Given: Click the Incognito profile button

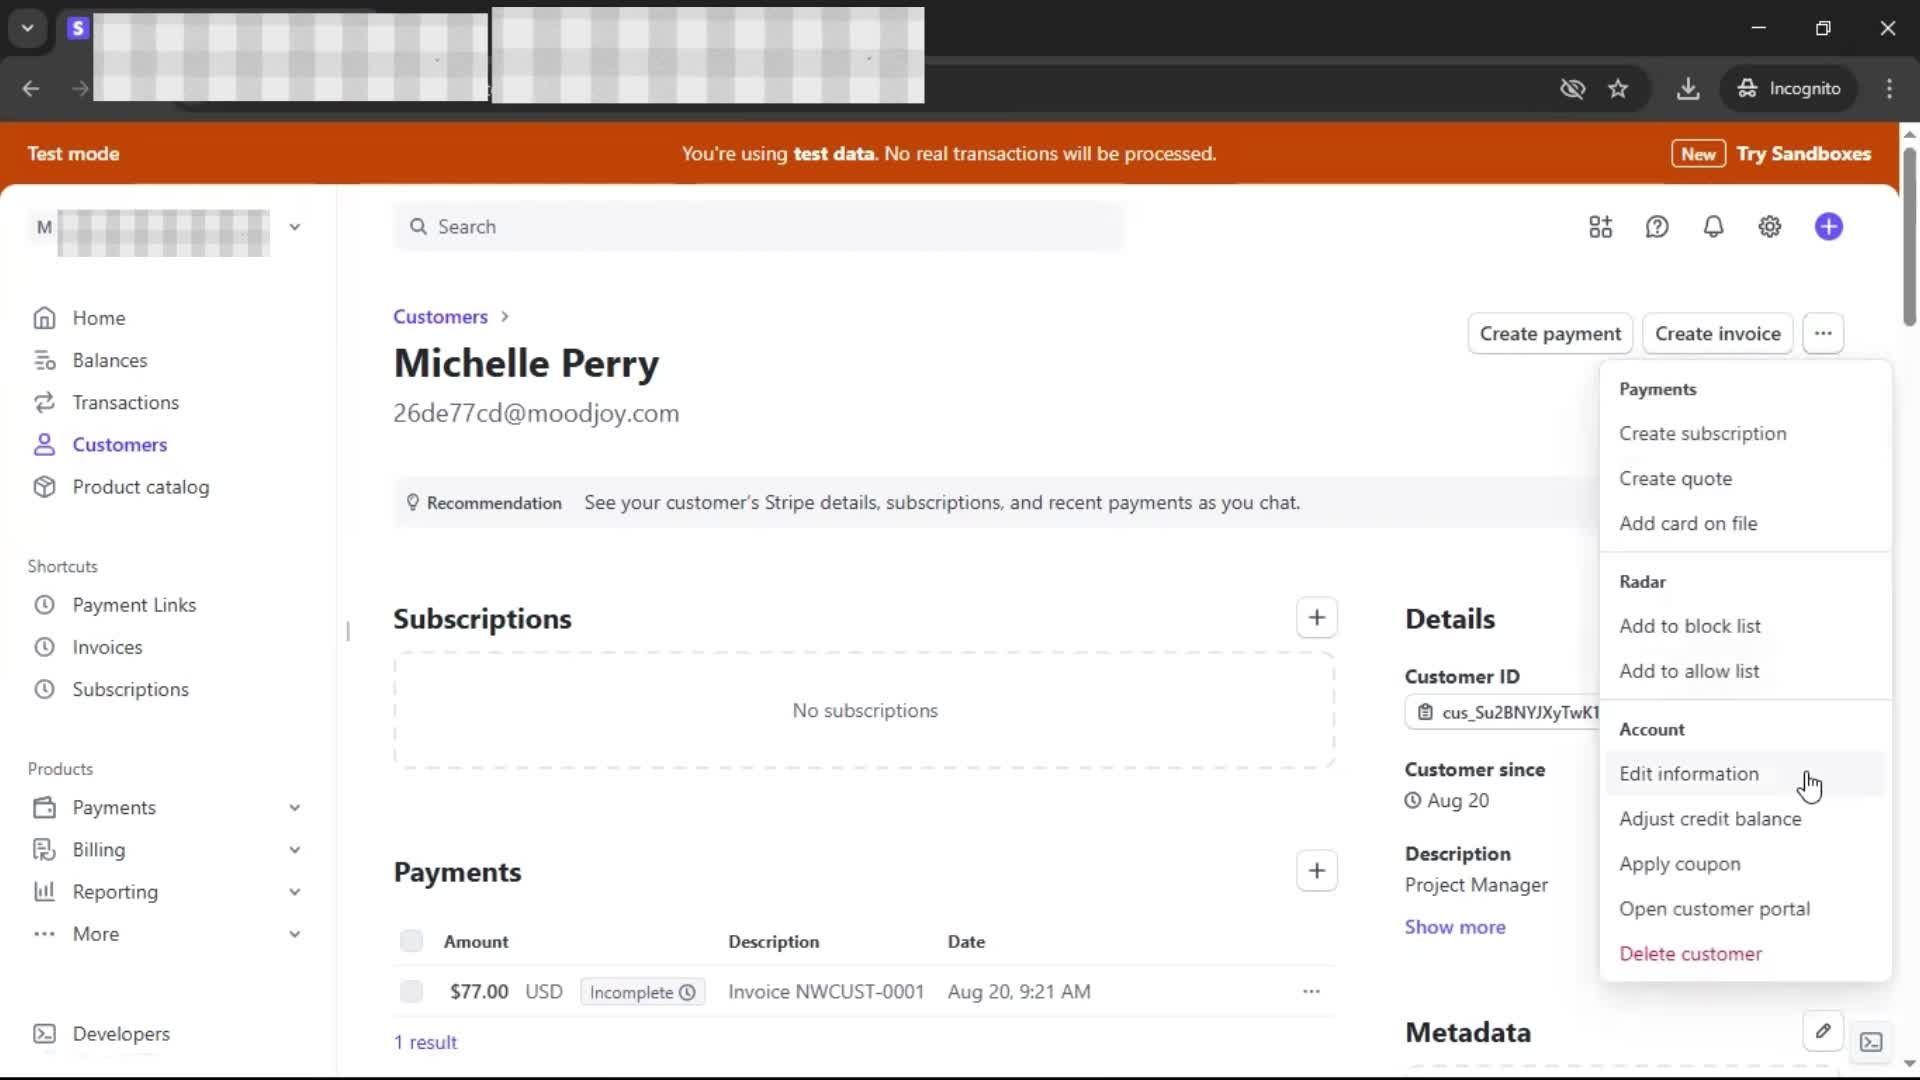Looking at the screenshot, I should tap(1789, 89).
